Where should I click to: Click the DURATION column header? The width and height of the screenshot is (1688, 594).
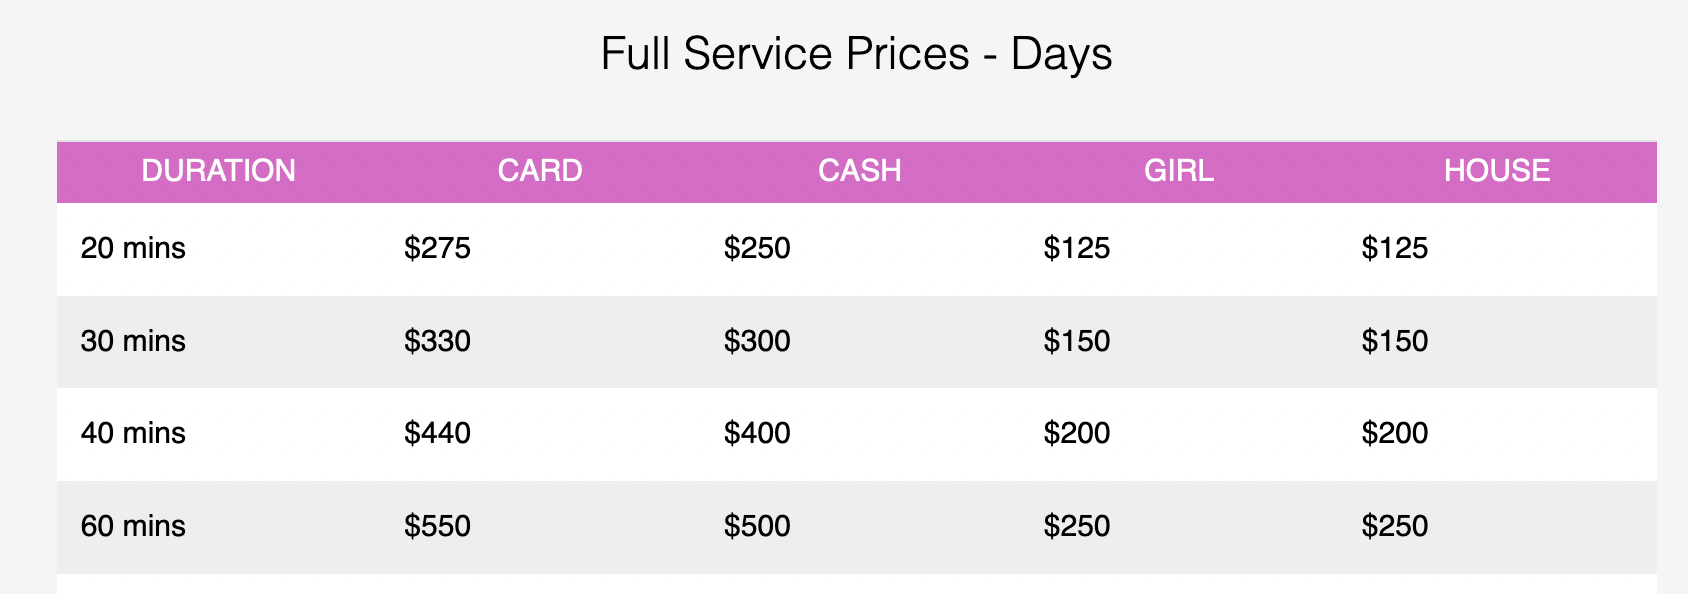218,171
